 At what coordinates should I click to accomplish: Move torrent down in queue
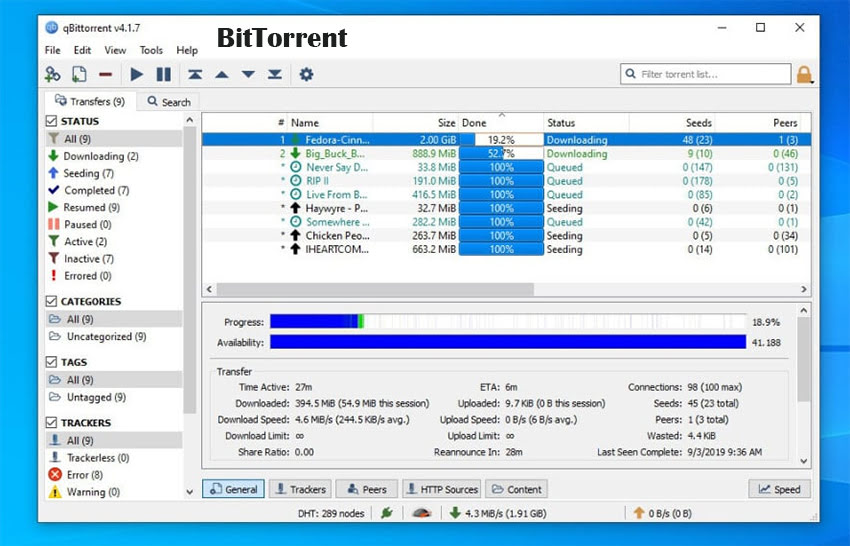click(x=248, y=74)
